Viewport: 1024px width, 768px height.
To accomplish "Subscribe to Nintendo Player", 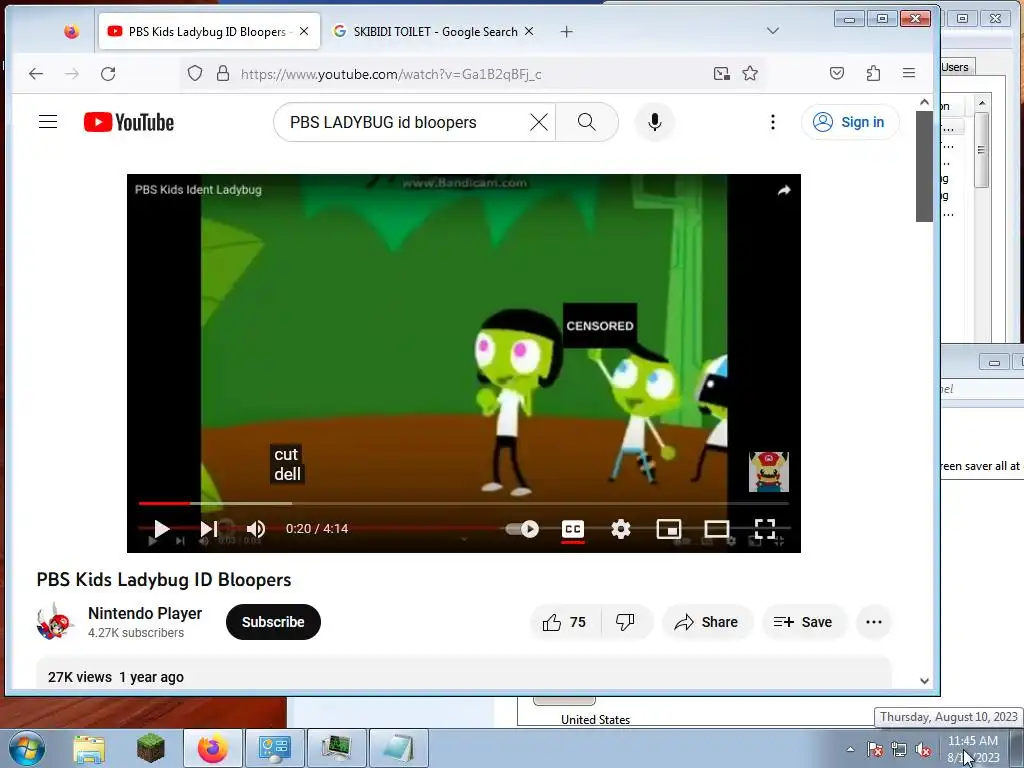I will point(273,622).
